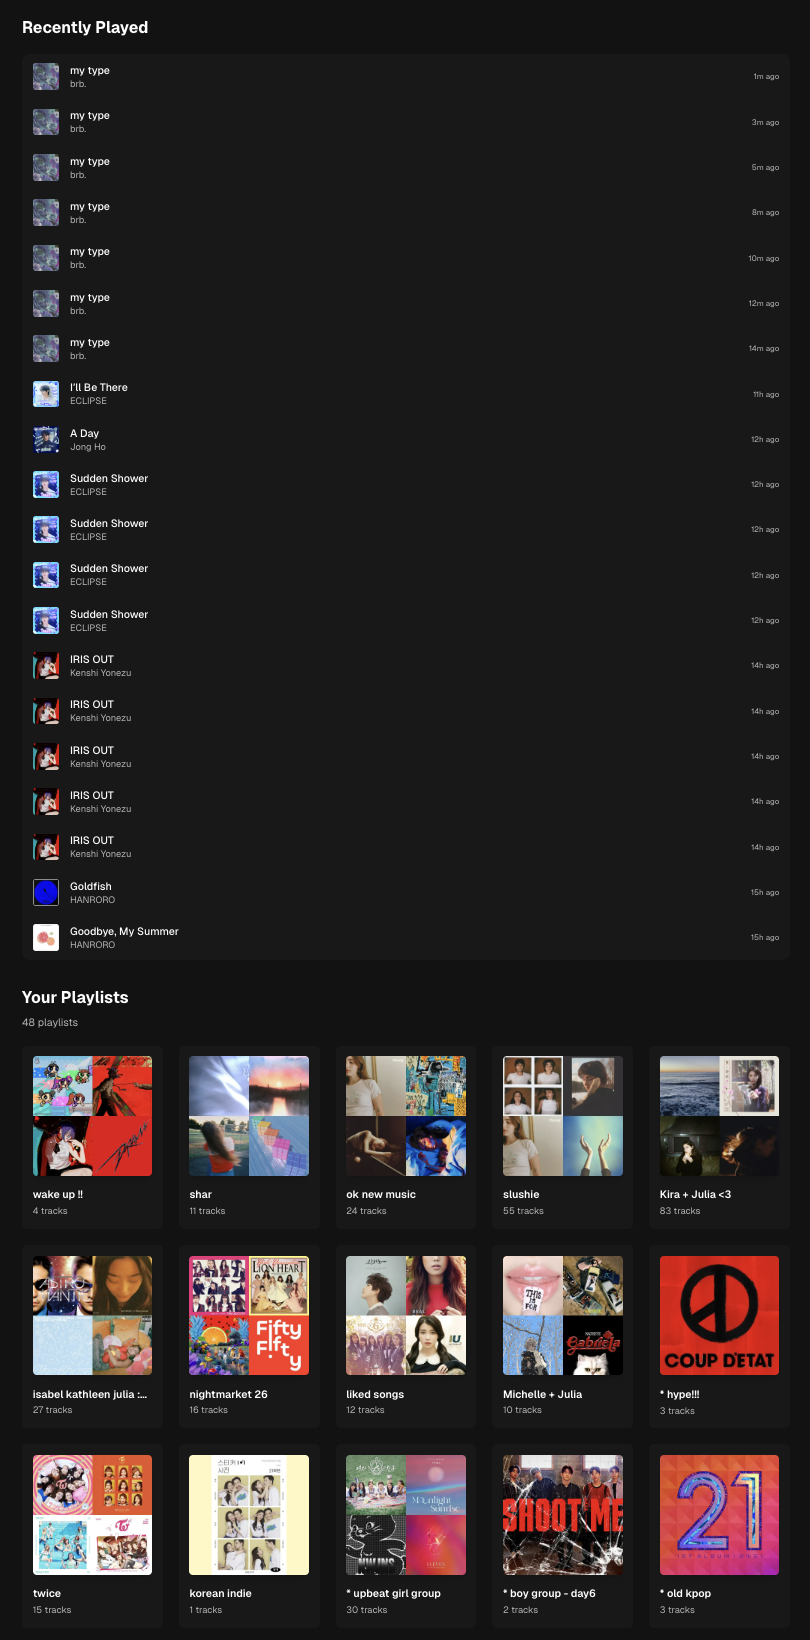Click the 'Your Playlists' heading
Image resolution: width=810 pixels, height=1640 pixels.
[75, 997]
